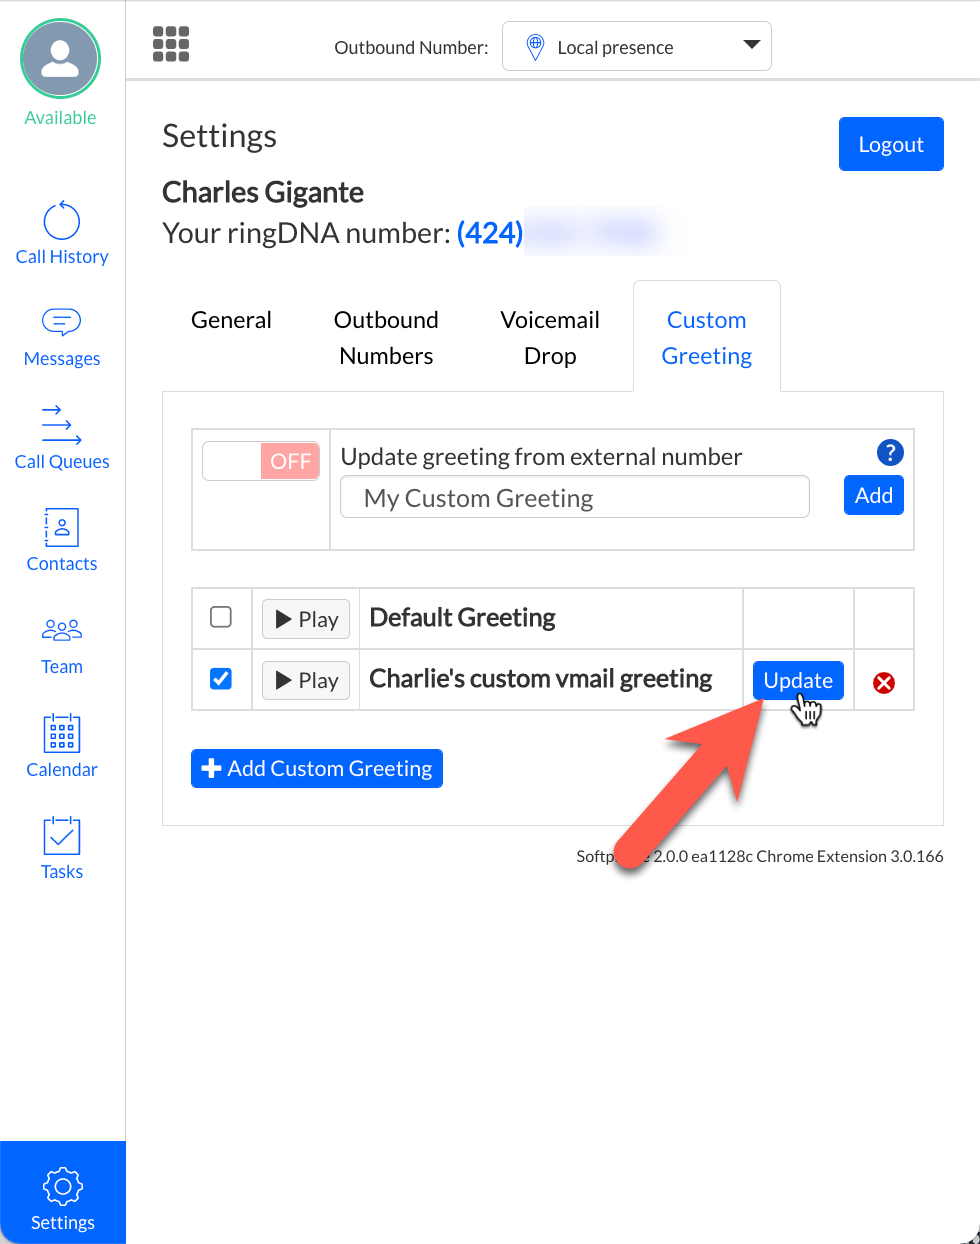Click the My Custom Greeting input field
Viewport: 980px width, 1244px height.
click(x=574, y=497)
